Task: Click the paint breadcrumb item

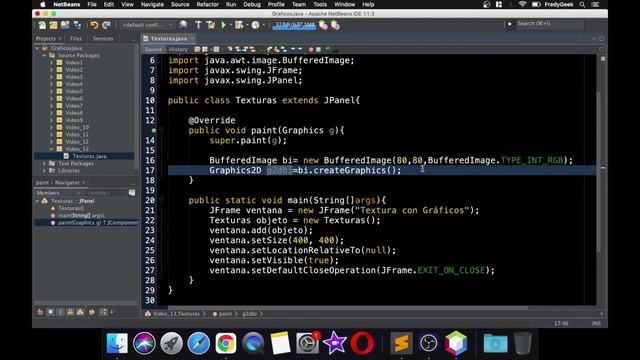Action: click(x=225, y=314)
